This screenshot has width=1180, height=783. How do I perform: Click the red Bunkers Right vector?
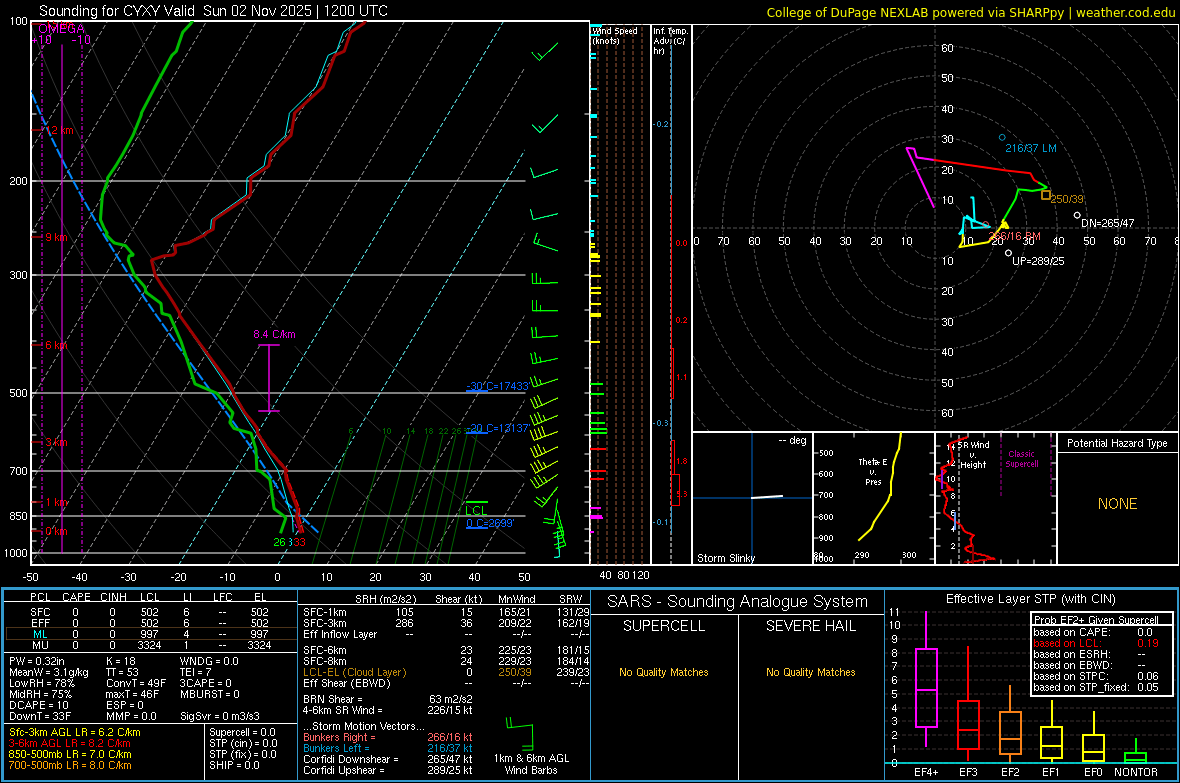pos(388,737)
